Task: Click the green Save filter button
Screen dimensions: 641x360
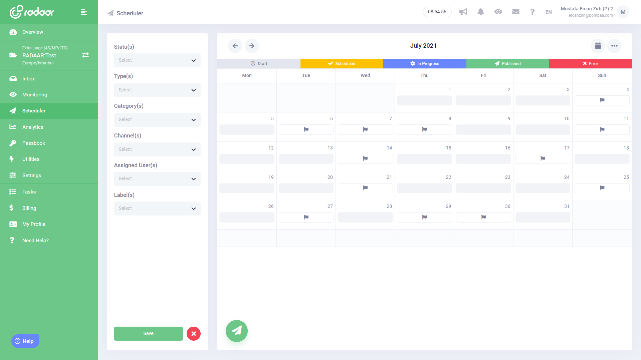Action: 148,333
